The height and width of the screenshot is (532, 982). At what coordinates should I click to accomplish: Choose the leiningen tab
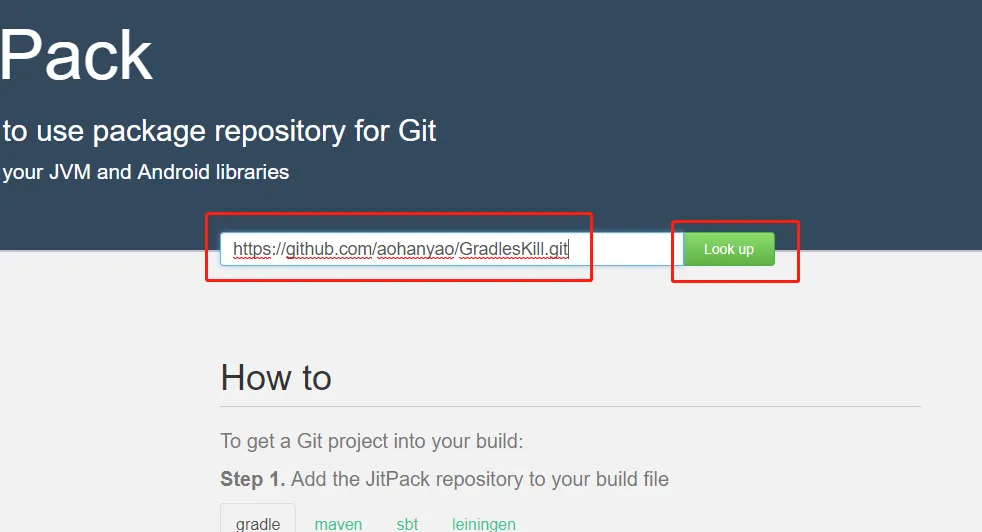[x=484, y=523]
